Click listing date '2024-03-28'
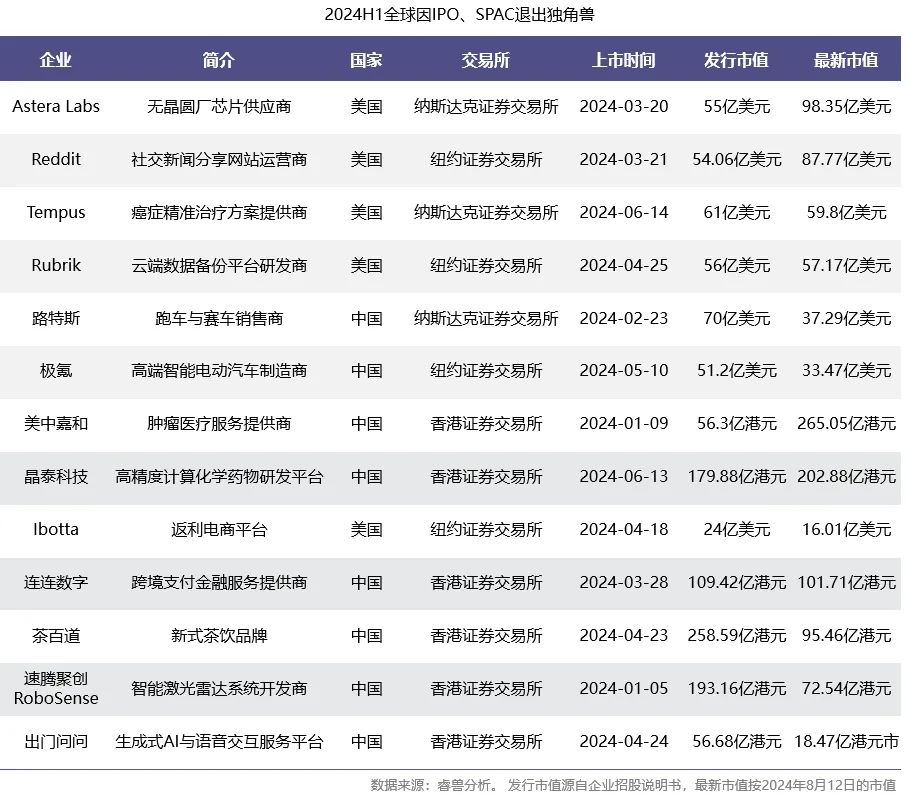 [624, 582]
